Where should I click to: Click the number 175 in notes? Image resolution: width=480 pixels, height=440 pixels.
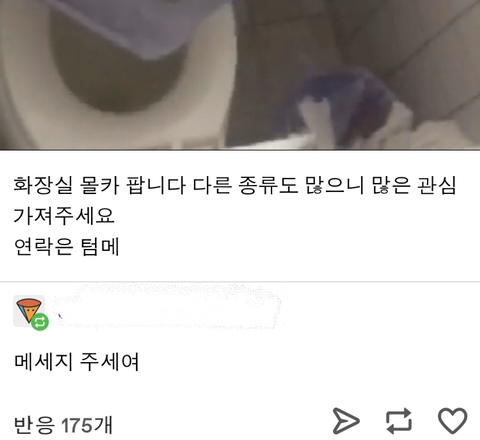tap(77, 425)
